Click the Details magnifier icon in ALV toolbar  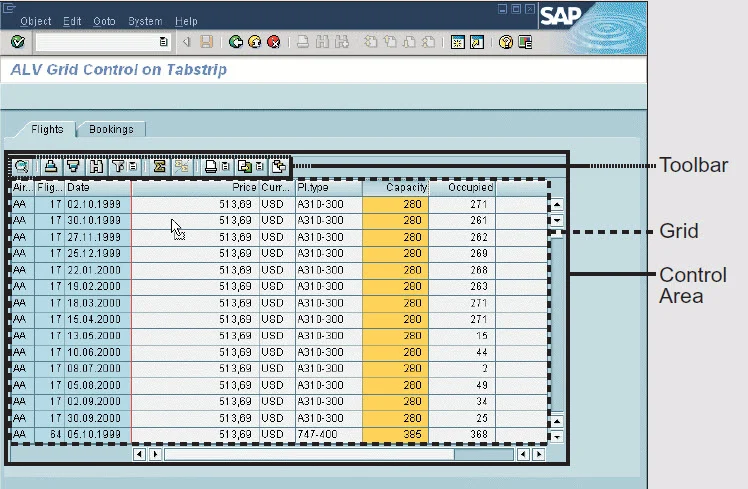click(x=21, y=166)
